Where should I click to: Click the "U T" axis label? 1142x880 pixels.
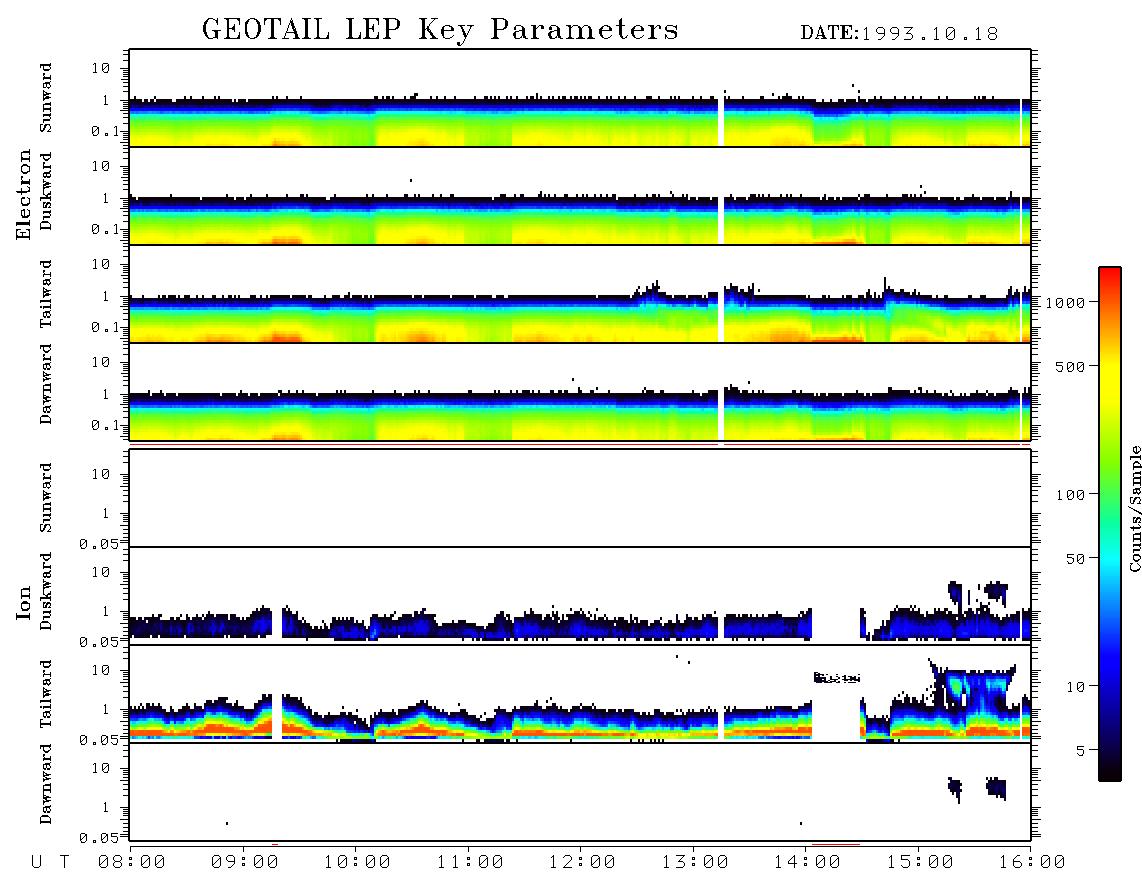(50, 863)
